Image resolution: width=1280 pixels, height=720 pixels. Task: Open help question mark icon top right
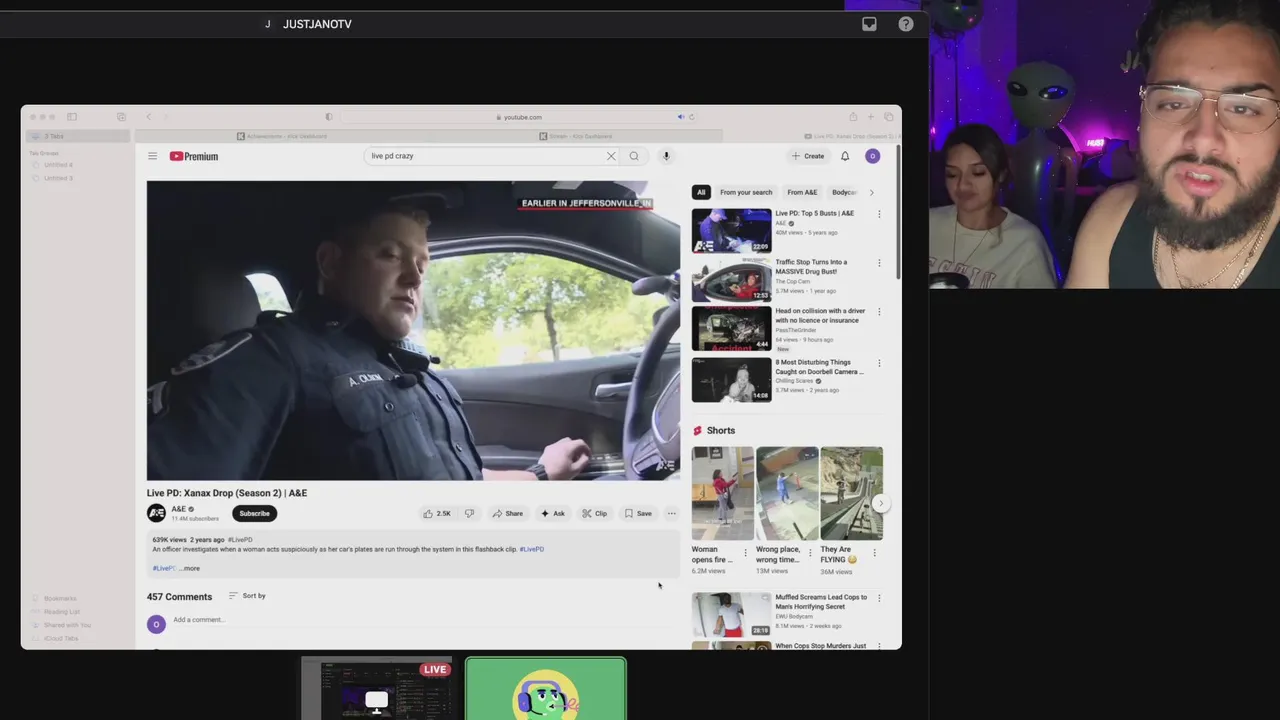pos(906,24)
